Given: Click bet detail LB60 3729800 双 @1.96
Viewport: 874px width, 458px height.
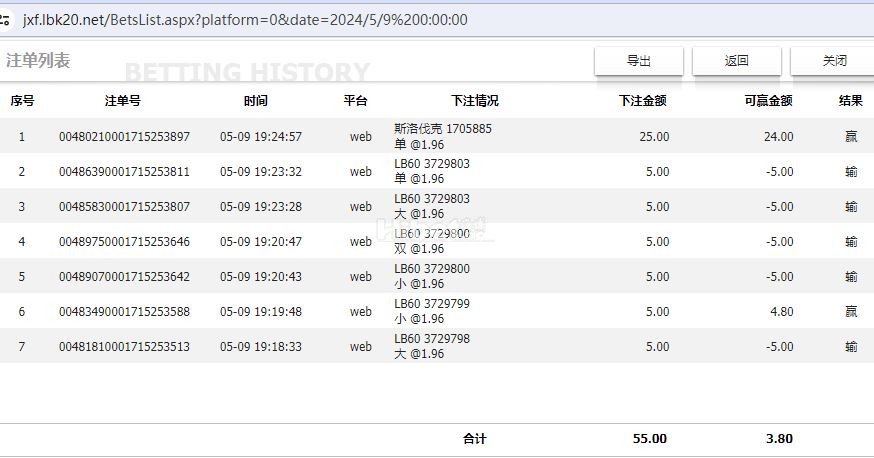Looking at the screenshot, I should tap(432, 241).
